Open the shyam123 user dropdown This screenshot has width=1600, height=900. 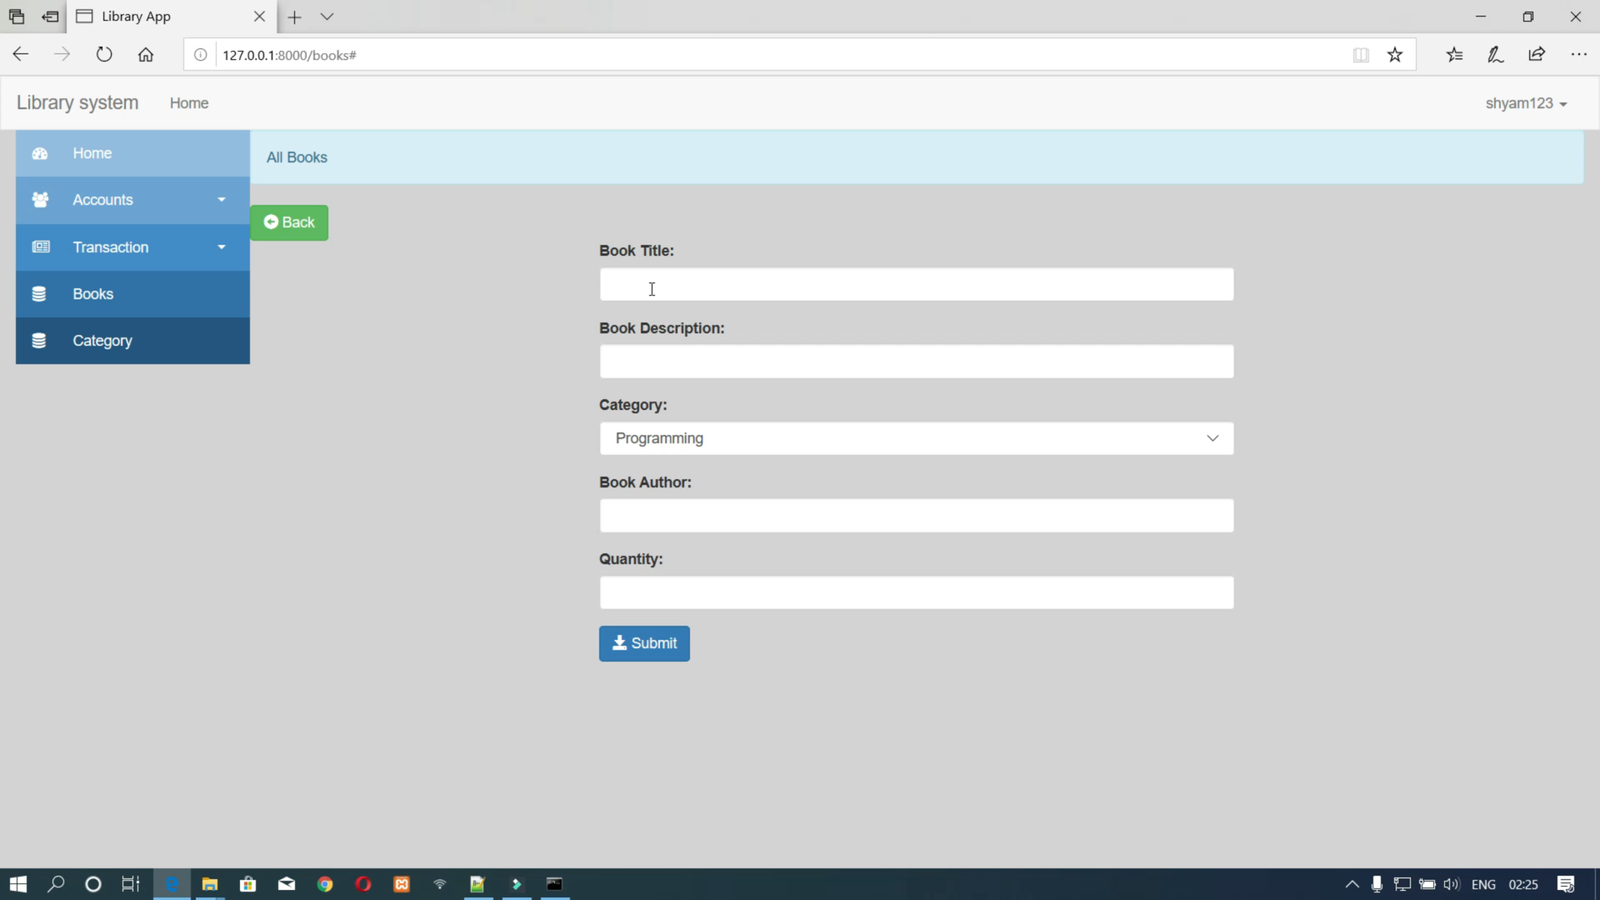(1525, 103)
